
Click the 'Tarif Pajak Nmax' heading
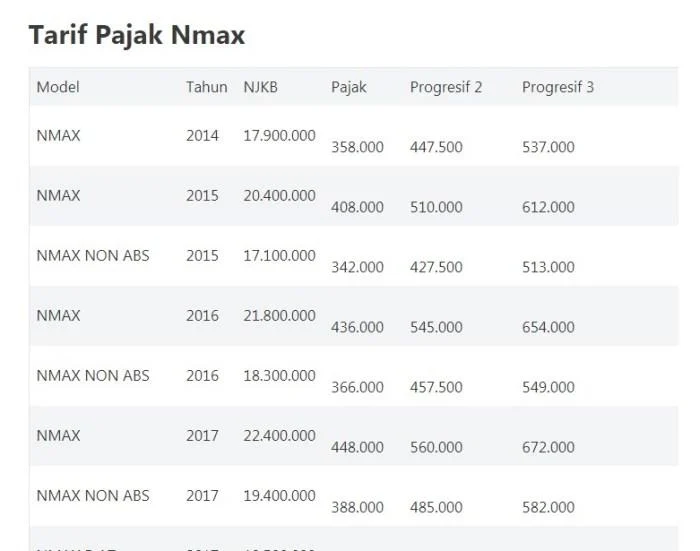click(x=137, y=35)
